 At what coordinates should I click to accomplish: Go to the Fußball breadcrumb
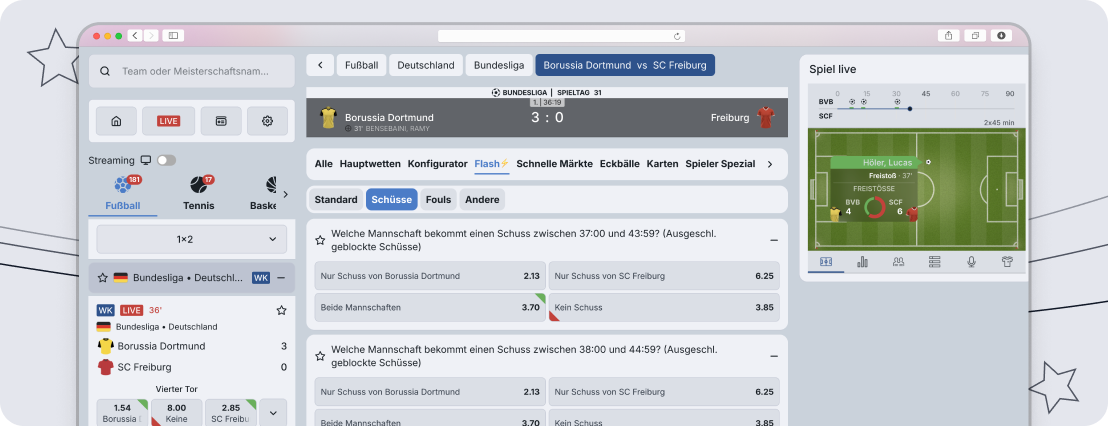coord(362,65)
